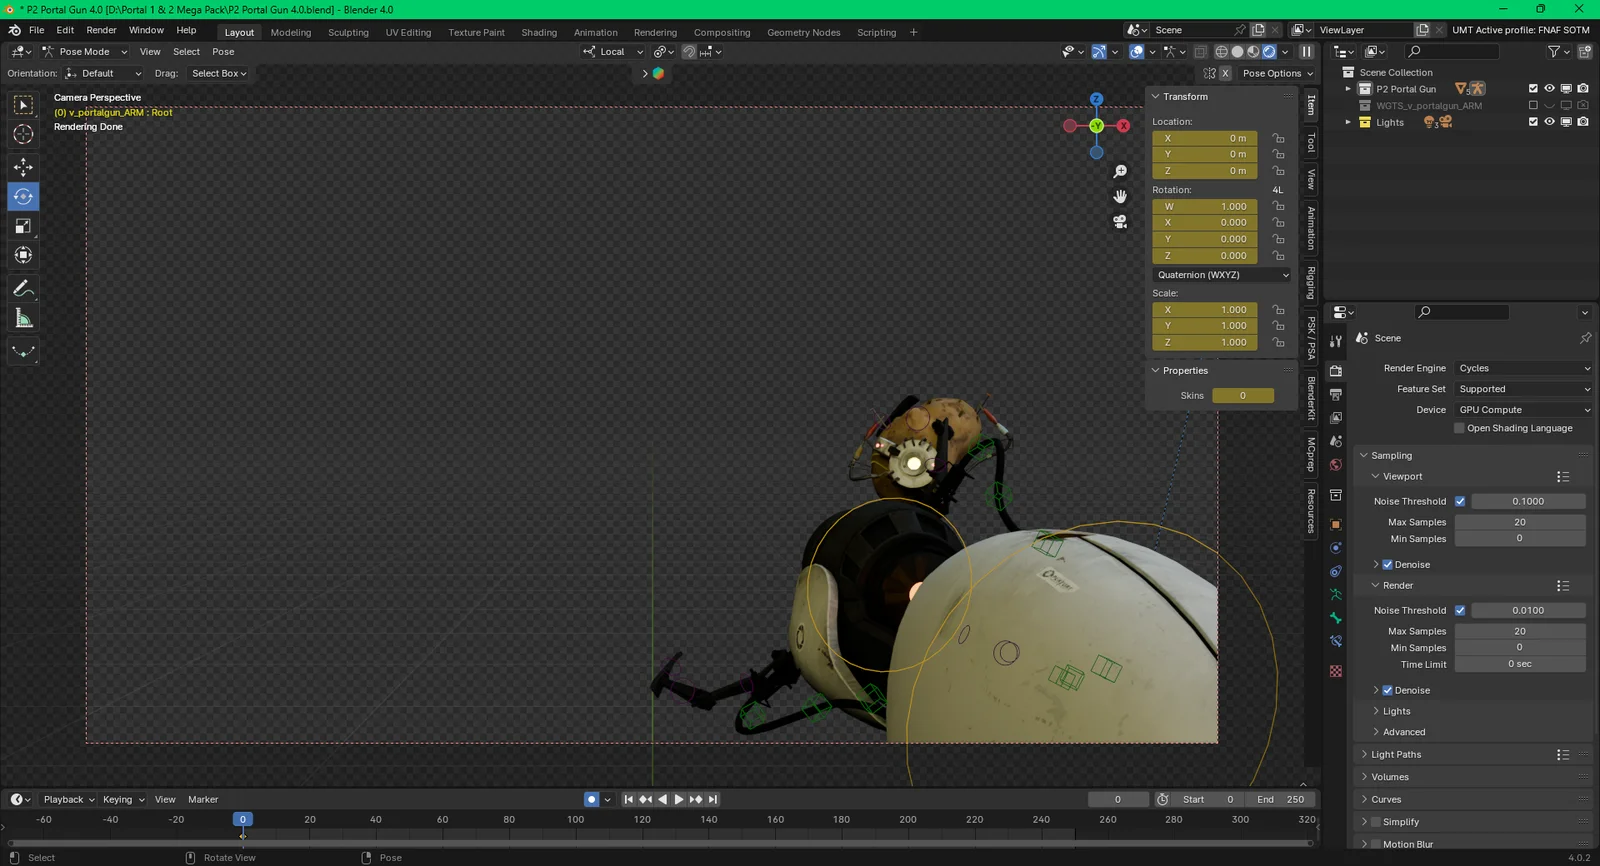Screen dimensions: 1600x866
Task: Toggle Render Noise Threshold checkbox
Action: coord(1460,610)
